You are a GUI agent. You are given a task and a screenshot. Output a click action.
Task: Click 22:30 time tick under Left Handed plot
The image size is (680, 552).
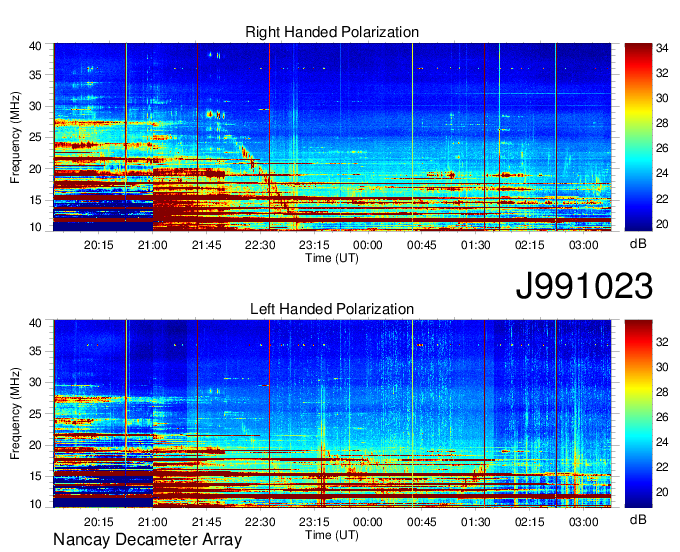(260, 522)
